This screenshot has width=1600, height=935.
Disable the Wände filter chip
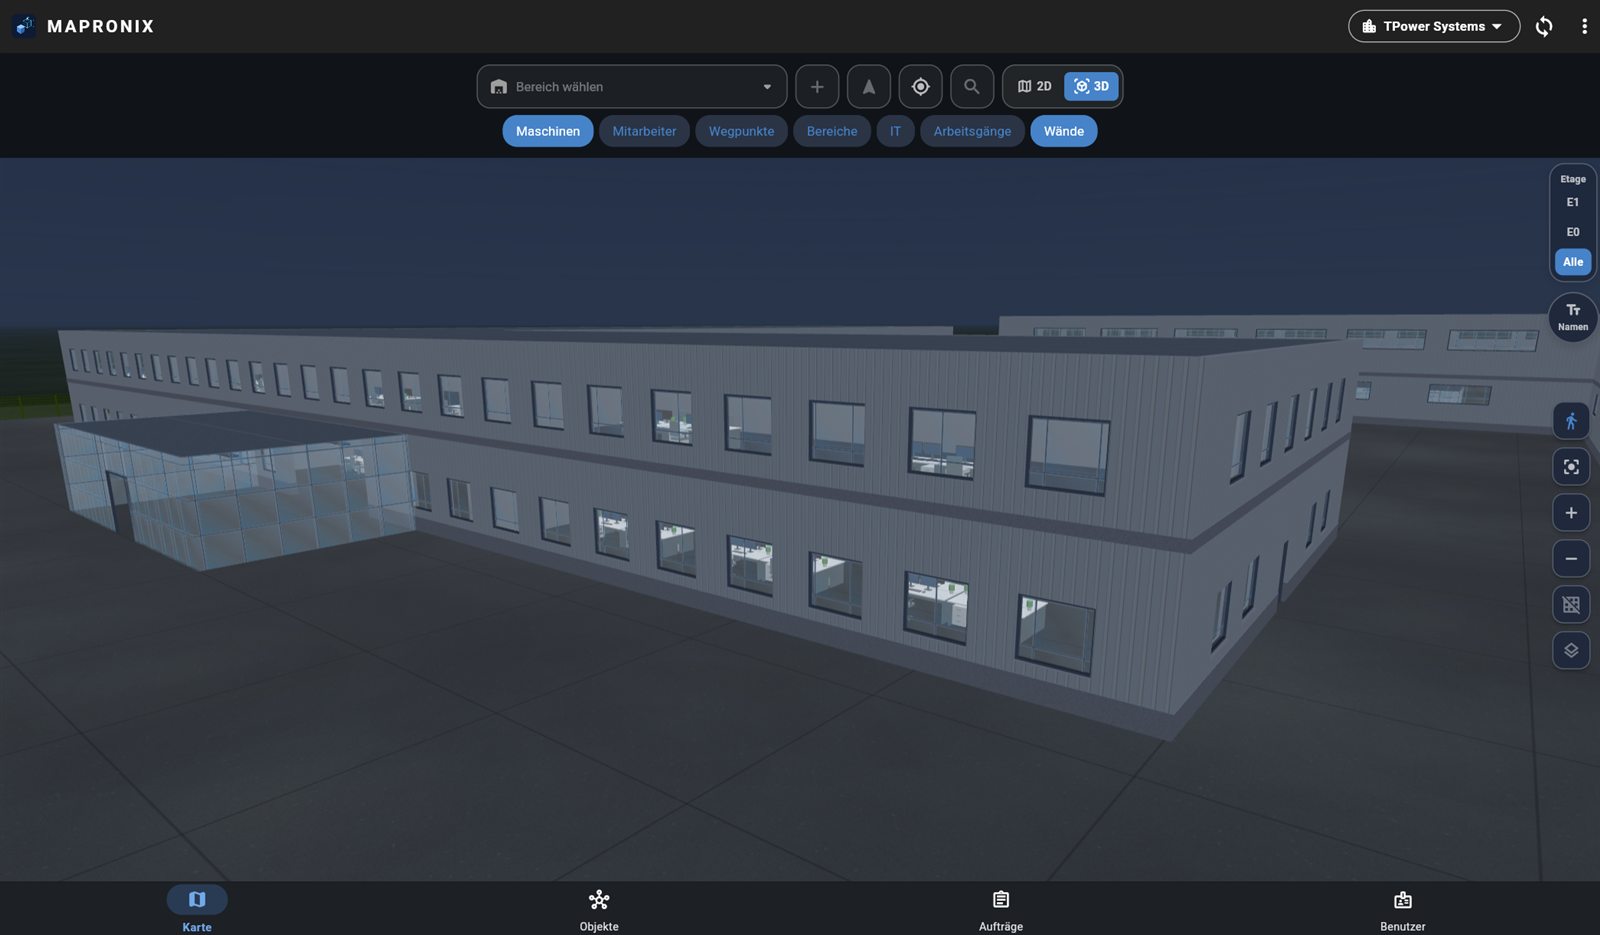[x=1064, y=131]
